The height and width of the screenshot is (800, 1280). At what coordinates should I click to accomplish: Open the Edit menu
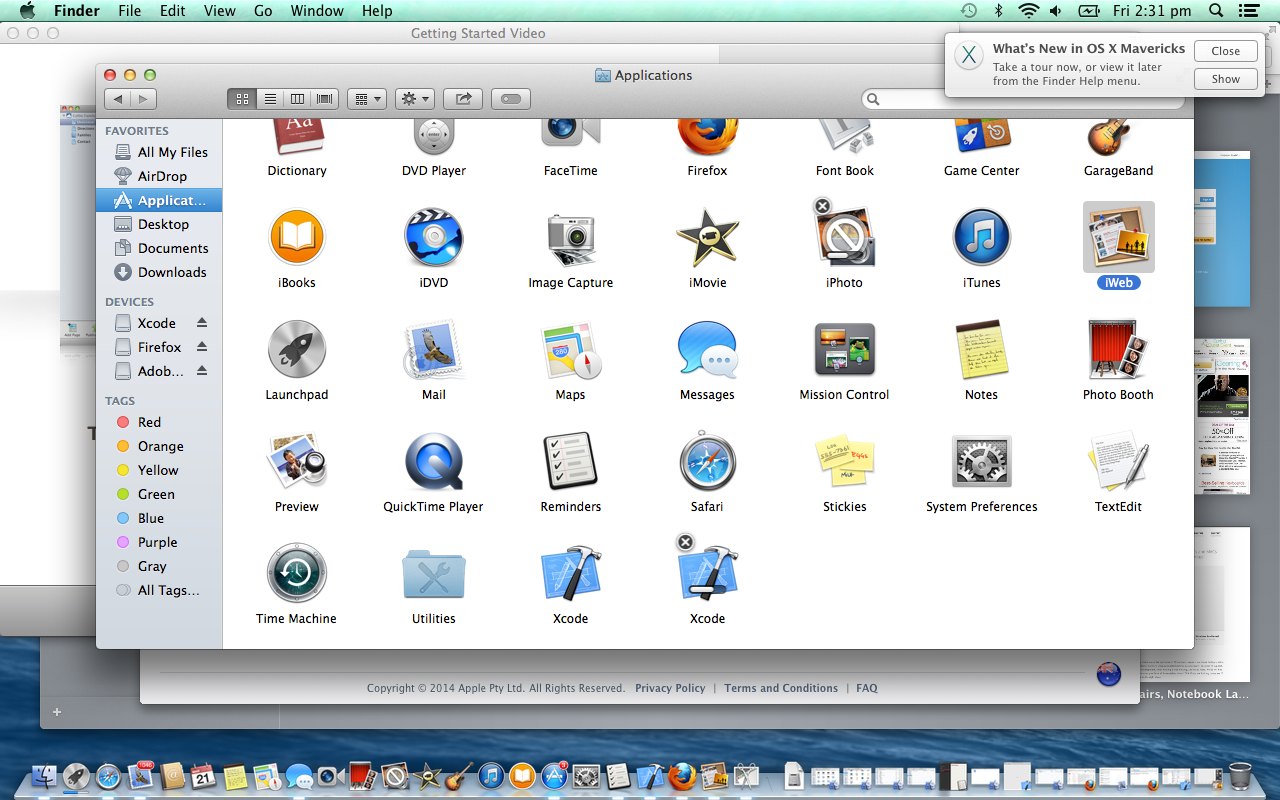pos(172,11)
